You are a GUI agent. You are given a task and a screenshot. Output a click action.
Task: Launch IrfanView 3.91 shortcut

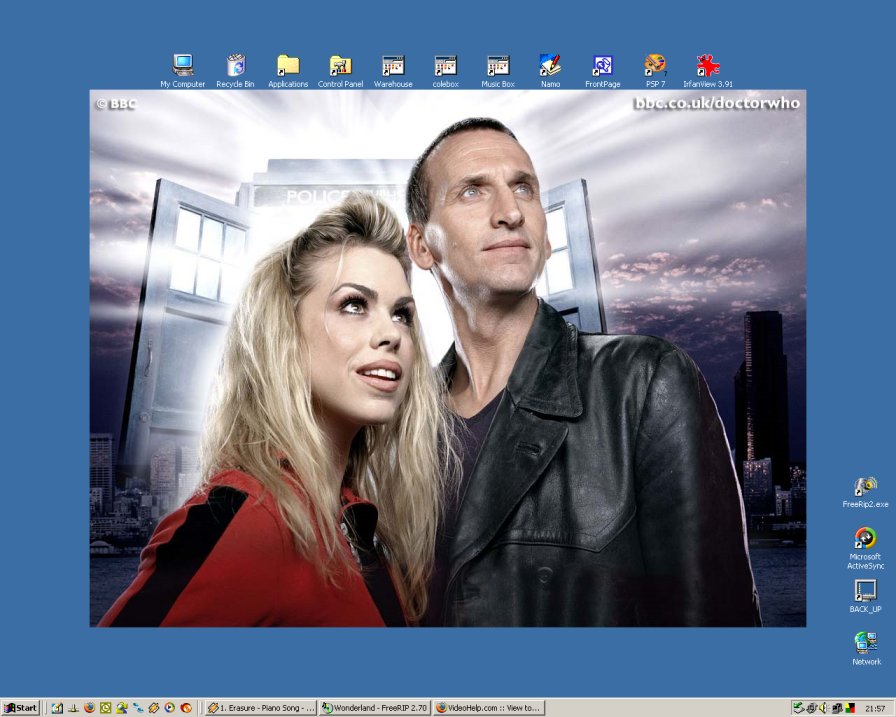(x=708, y=71)
